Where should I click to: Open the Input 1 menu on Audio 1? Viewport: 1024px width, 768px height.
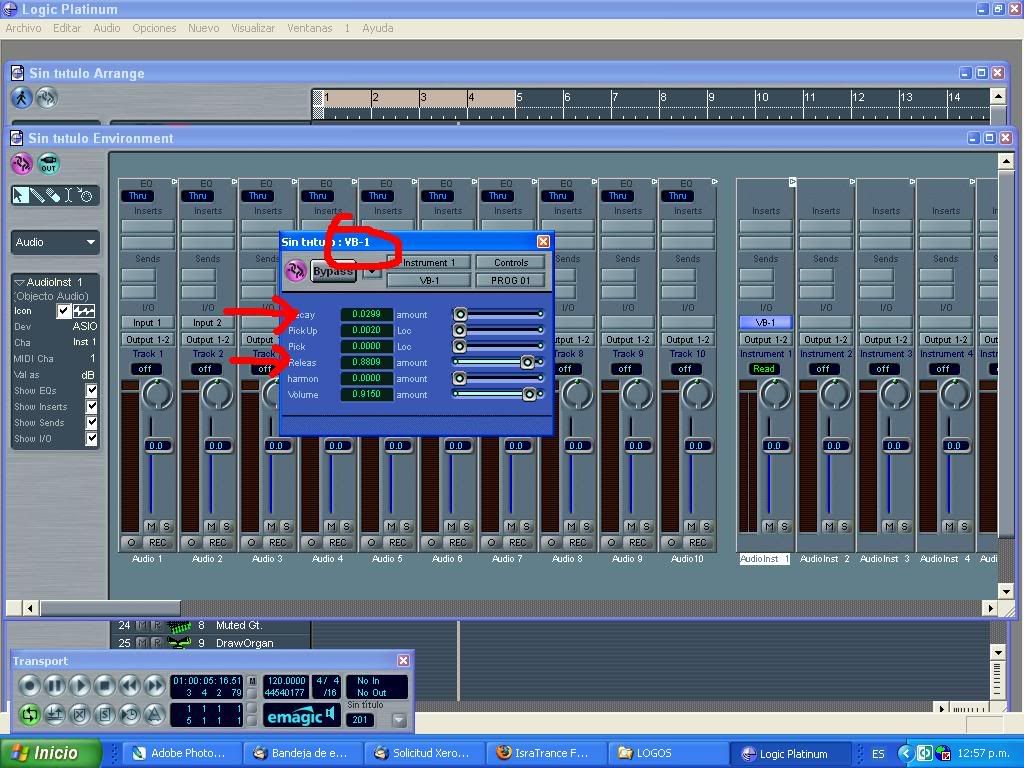(148, 323)
